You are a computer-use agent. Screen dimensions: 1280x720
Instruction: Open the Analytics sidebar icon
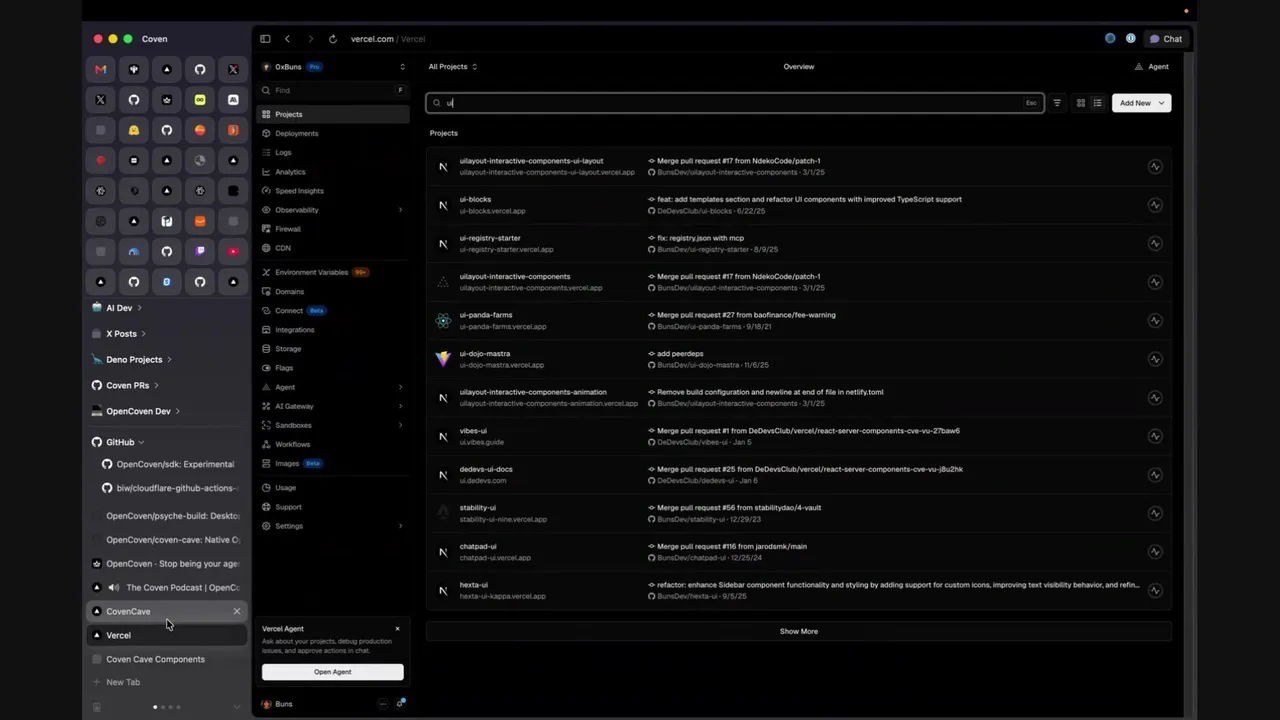266,171
